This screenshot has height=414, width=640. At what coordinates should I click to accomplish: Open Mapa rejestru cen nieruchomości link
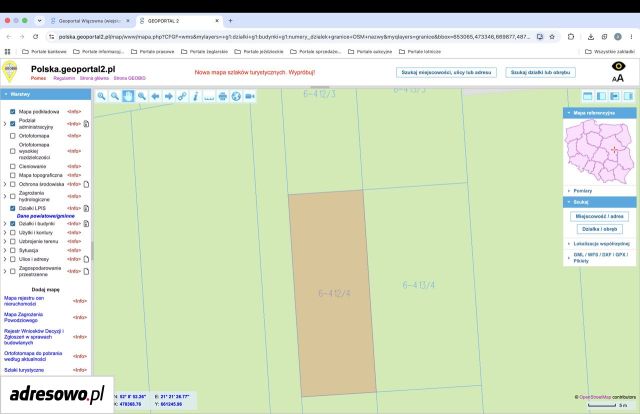tap(24, 301)
